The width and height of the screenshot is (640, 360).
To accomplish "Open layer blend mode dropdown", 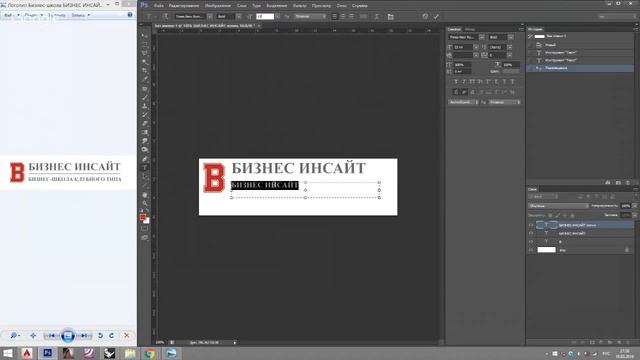I will [x=558, y=206].
